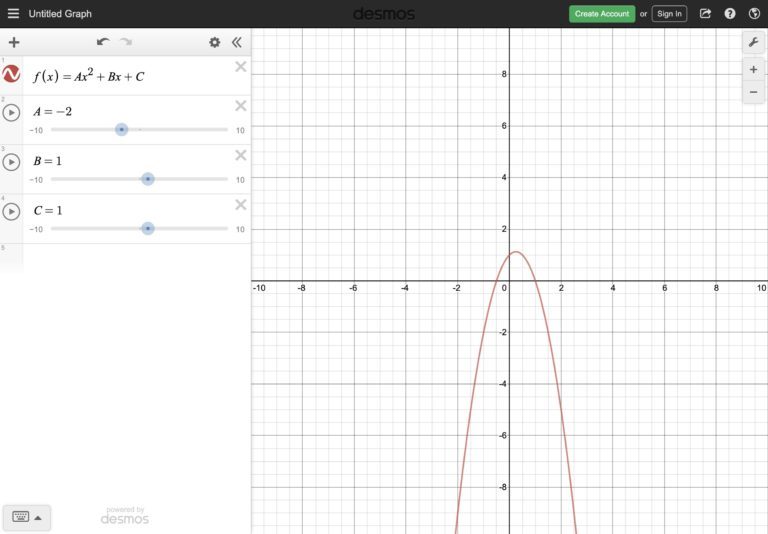Click the Create Account button
The image size is (768, 534).
coord(602,14)
